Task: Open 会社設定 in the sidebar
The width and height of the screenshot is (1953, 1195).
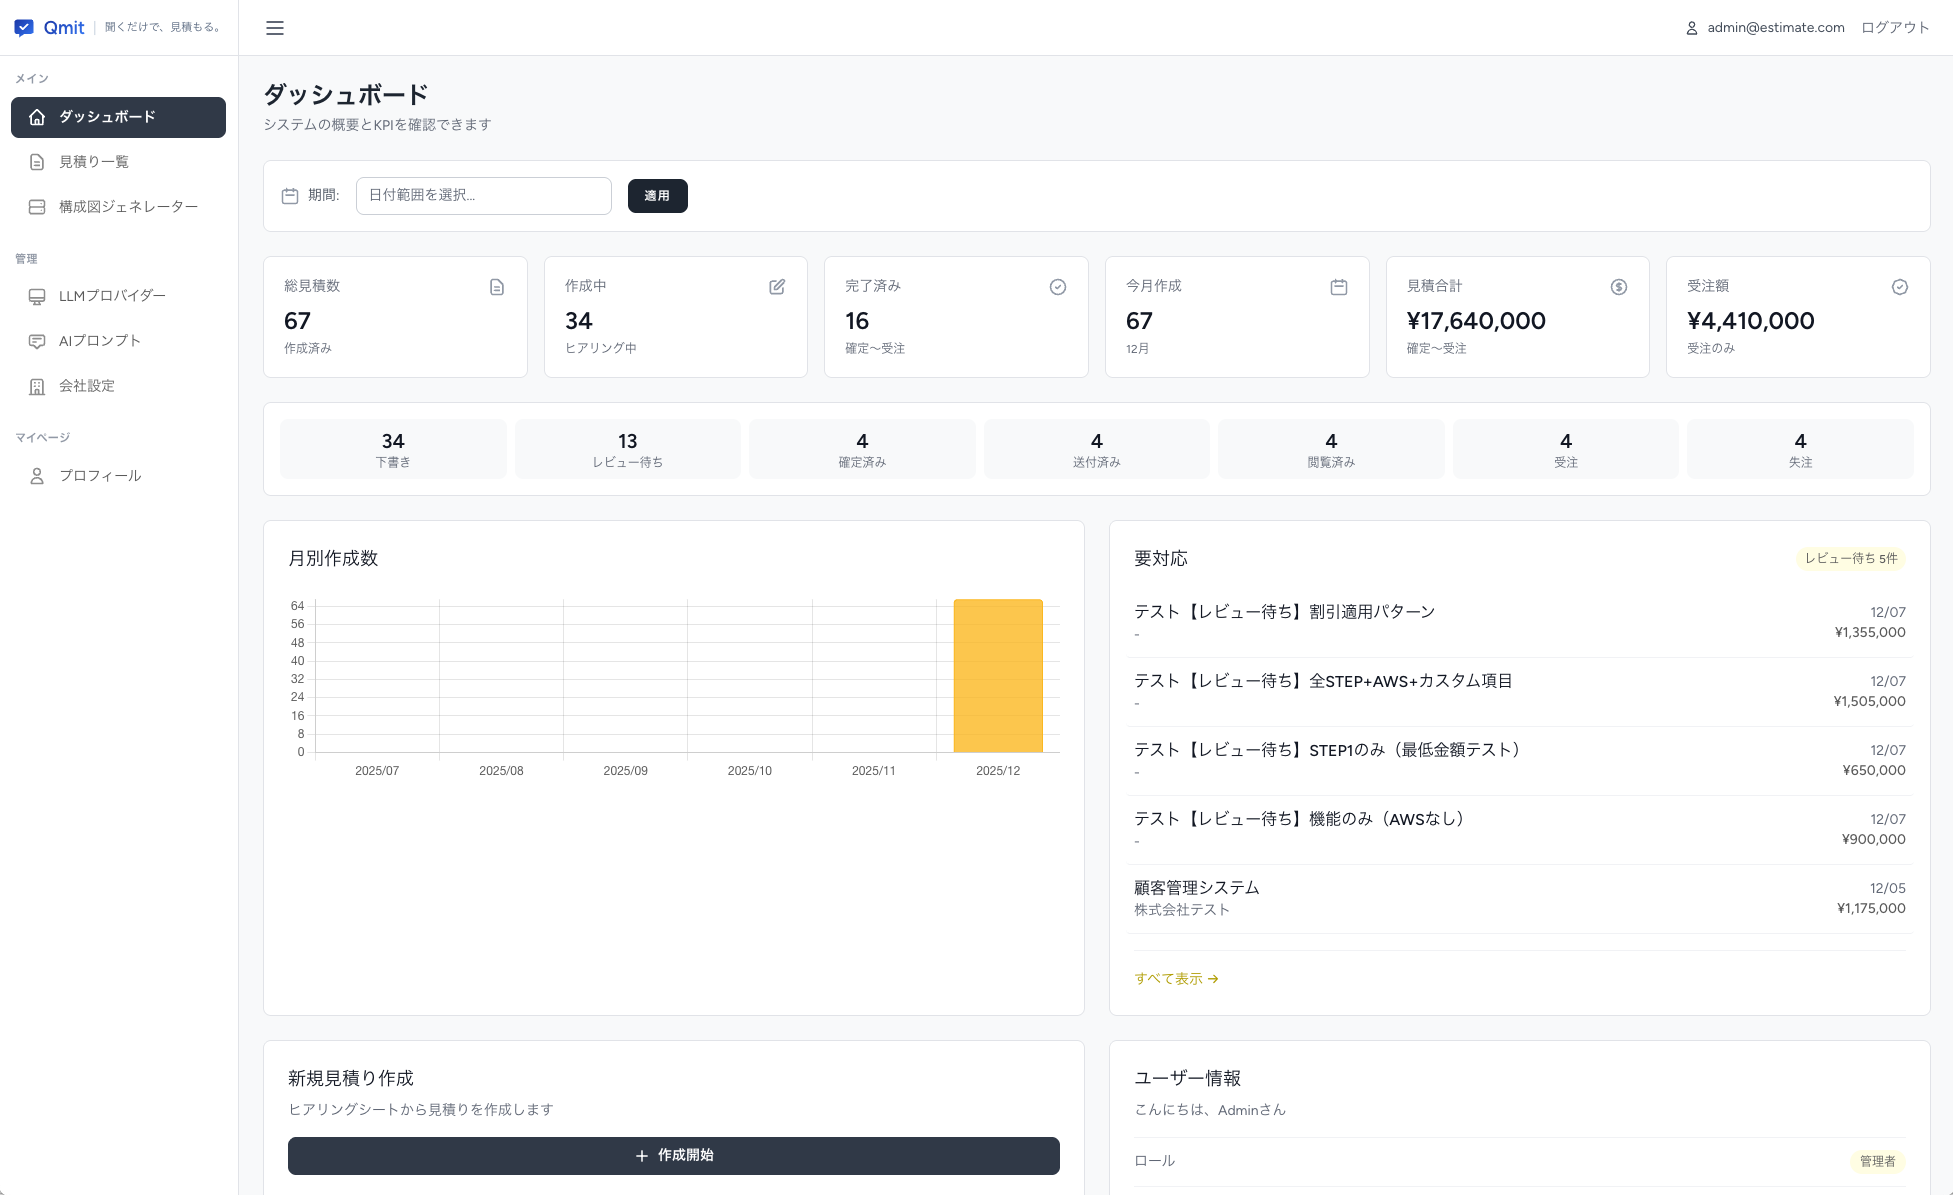Action: tap(87, 386)
